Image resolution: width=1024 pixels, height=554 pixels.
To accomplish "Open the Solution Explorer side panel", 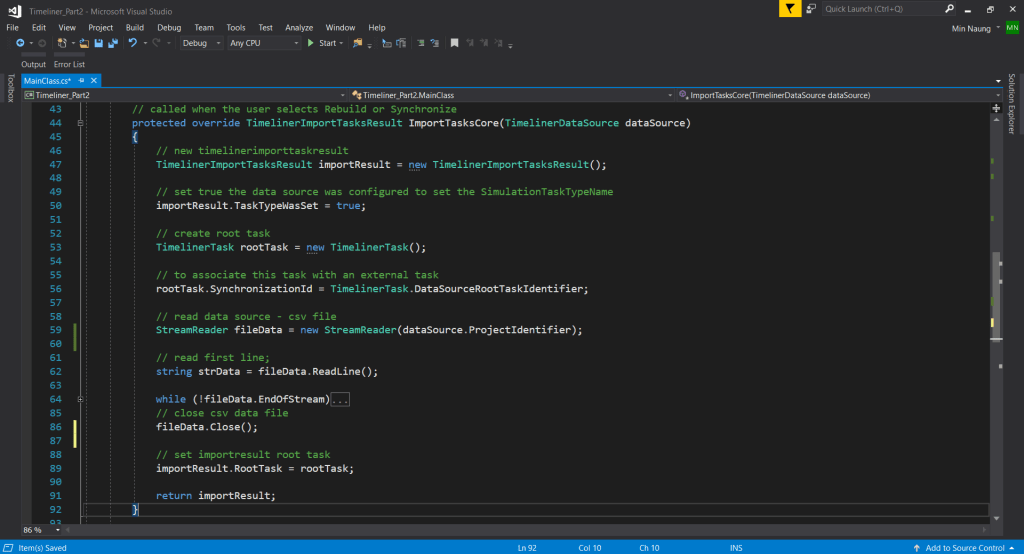I will pyautogui.click(x=1011, y=105).
